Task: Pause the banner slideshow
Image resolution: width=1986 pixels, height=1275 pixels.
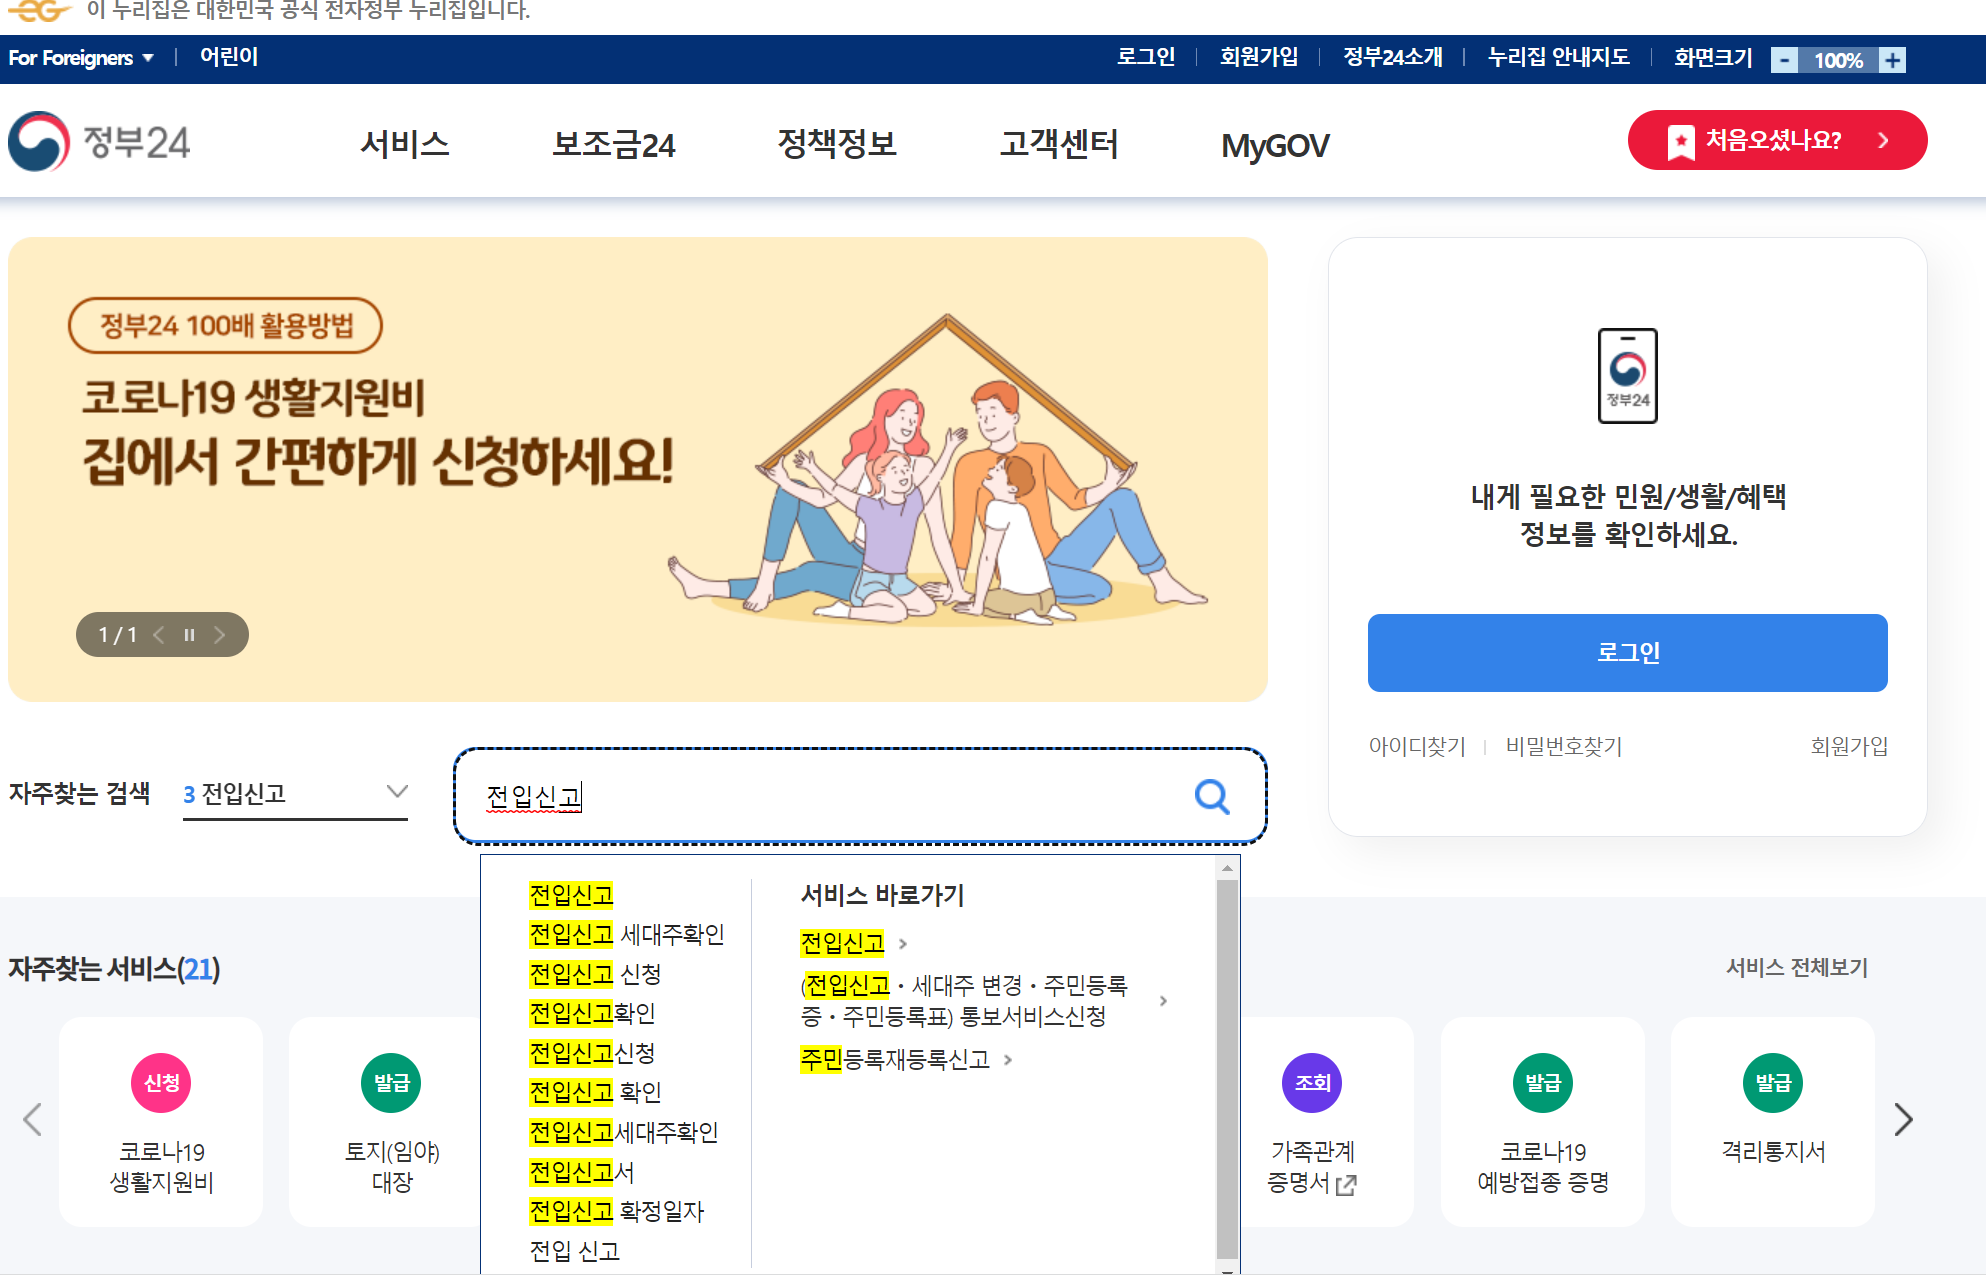Action: pyautogui.click(x=189, y=635)
